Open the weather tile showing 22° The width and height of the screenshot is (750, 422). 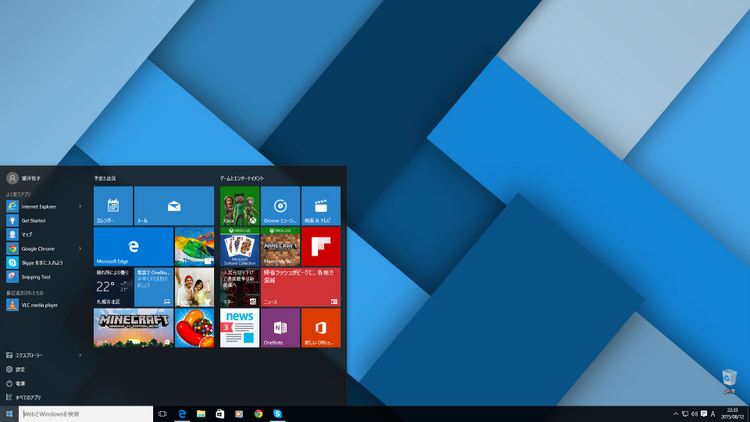[x=113, y=287]
